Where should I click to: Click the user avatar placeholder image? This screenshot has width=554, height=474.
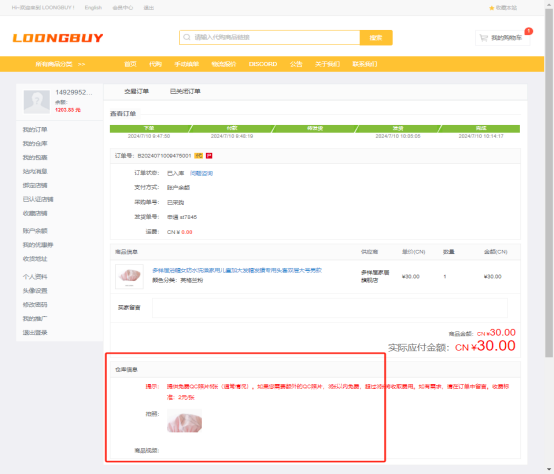[36, 102]
